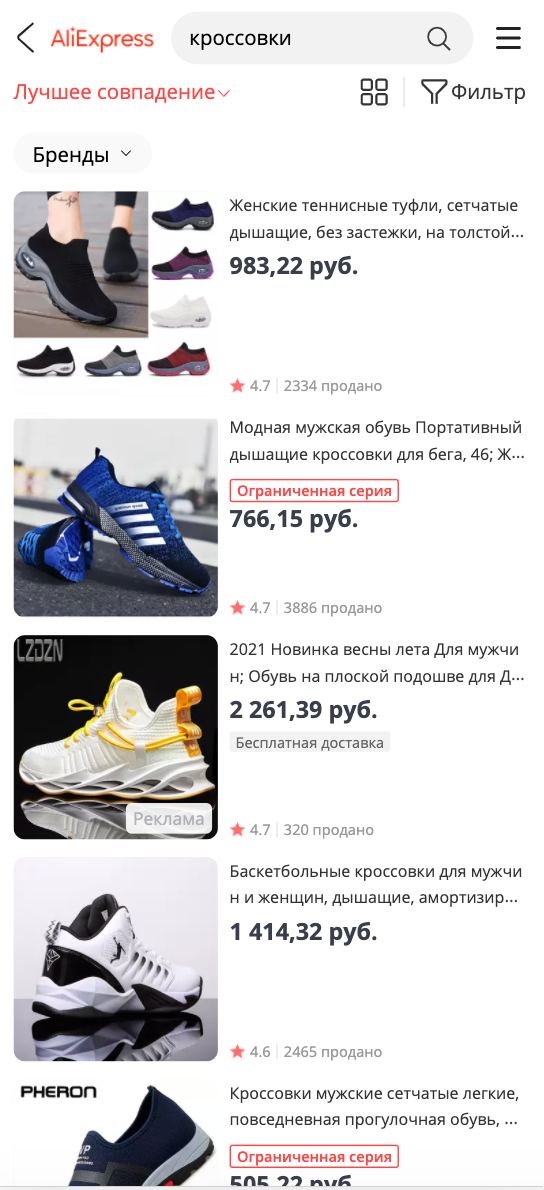544x1190 pixels.
Task: Click the кроссовки search field
Action: (322, 38)
